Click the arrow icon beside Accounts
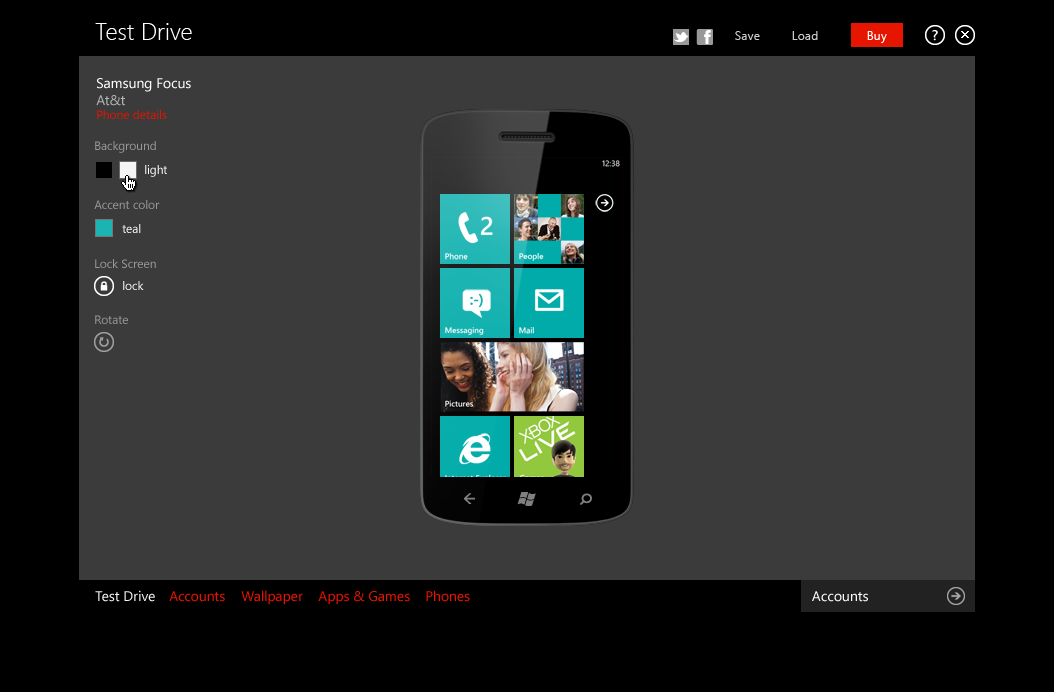1054x692 pixels. [x=956, y=596]
